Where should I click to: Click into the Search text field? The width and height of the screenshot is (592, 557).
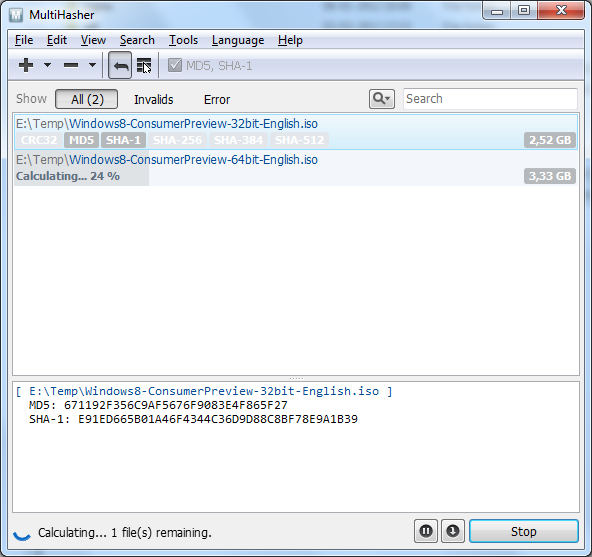click(x=490, y=99)
